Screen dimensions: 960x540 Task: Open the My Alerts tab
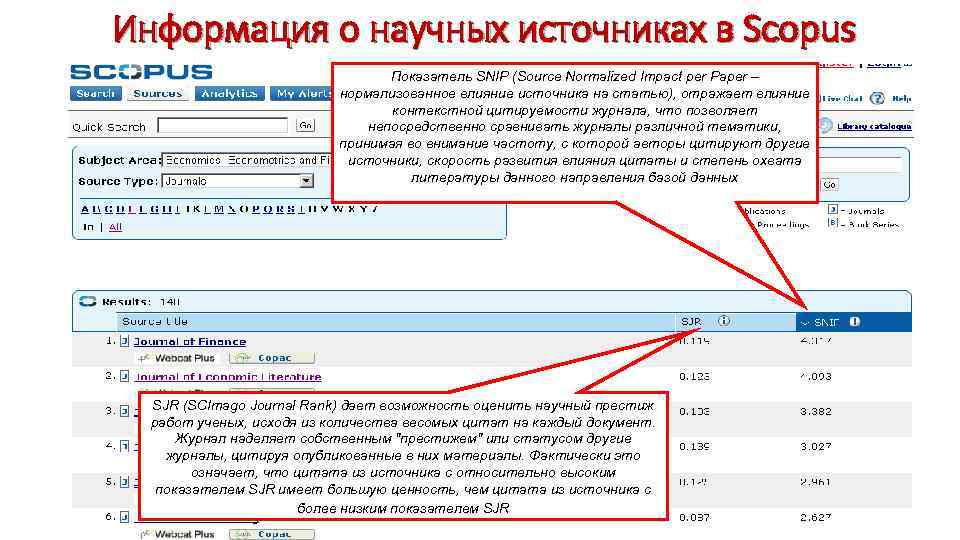pos(301,94)
